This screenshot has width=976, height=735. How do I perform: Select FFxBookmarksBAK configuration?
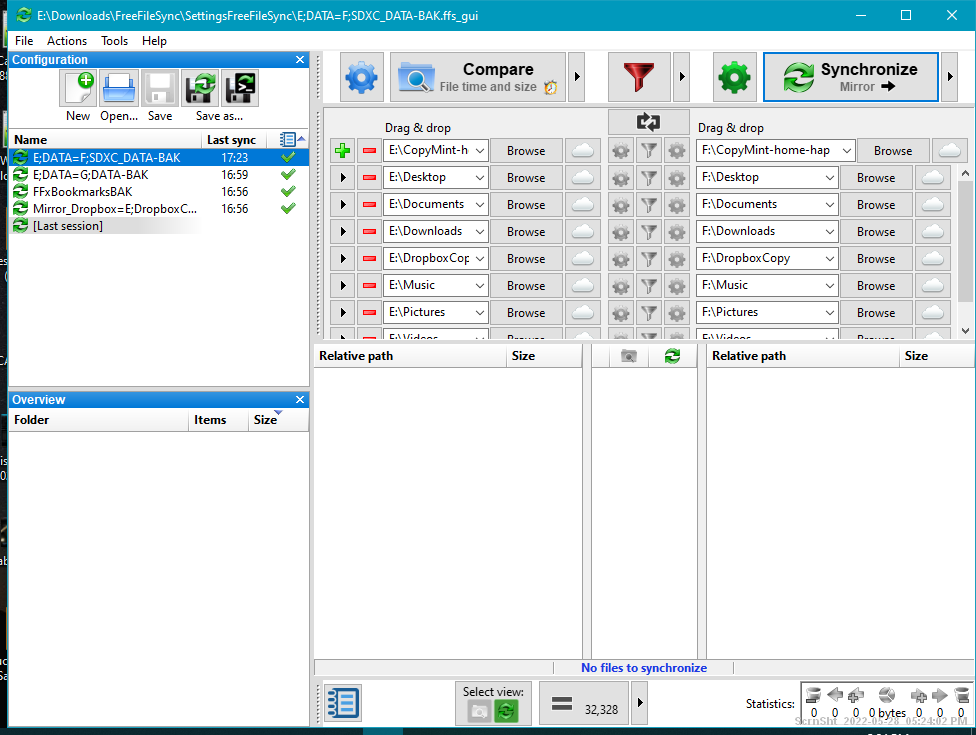pyautogui.click(x=159, y=192)
